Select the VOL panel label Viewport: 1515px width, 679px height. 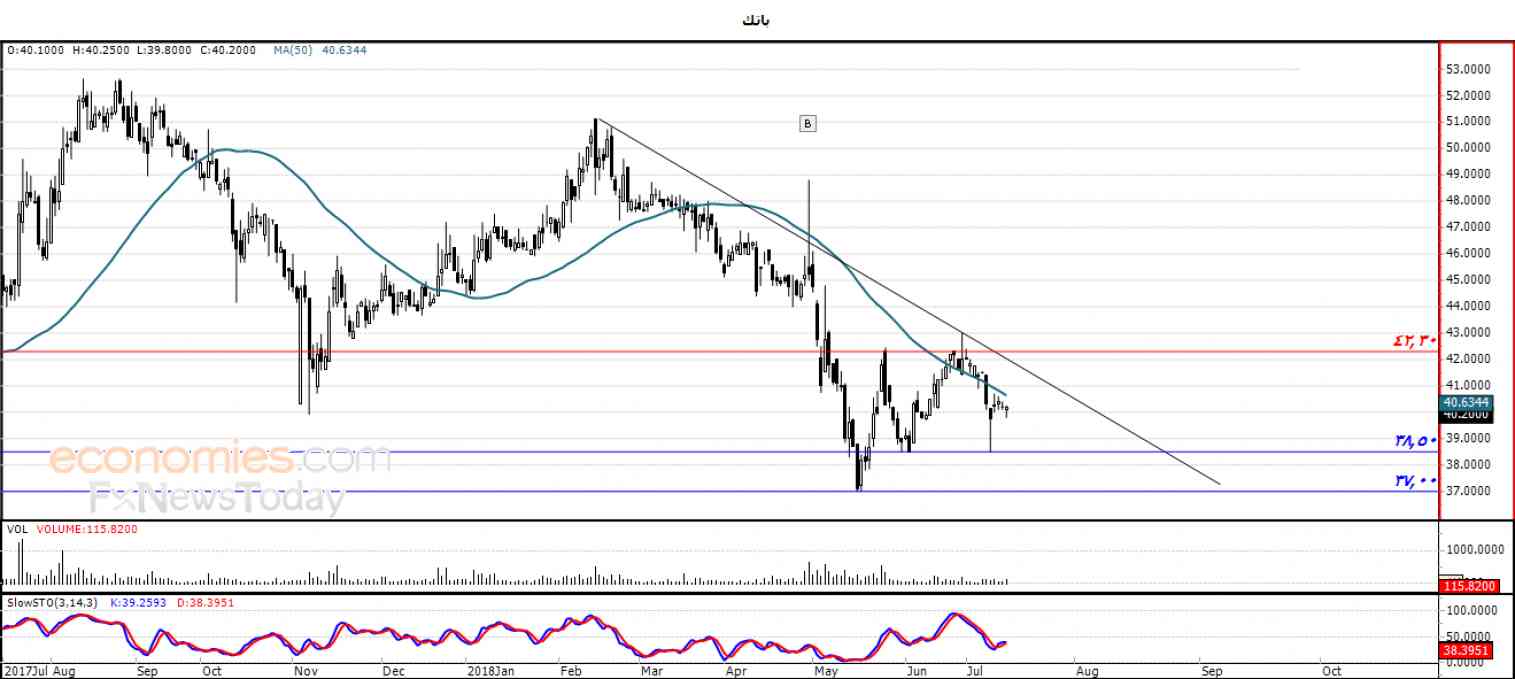[x=16, y=528]
